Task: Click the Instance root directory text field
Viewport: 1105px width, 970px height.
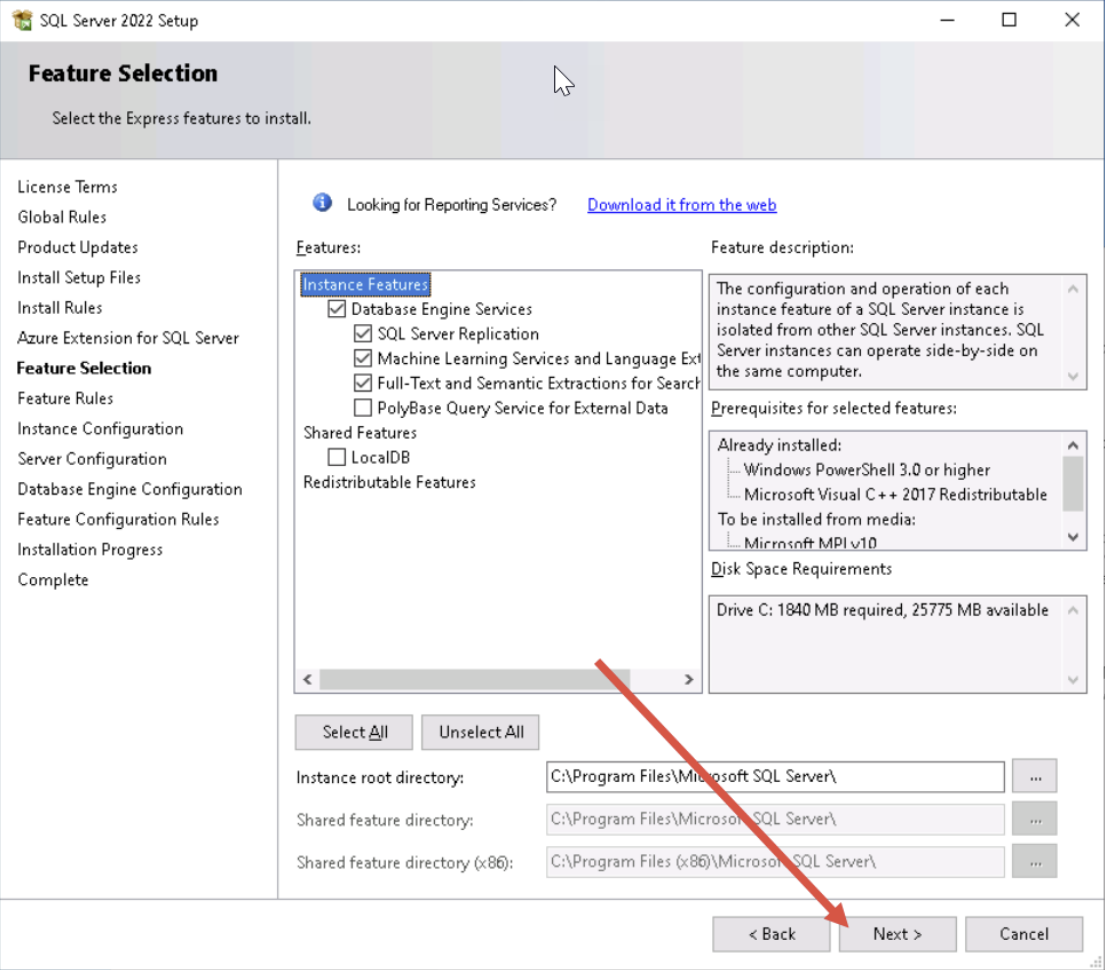Action: coord(775,777)
